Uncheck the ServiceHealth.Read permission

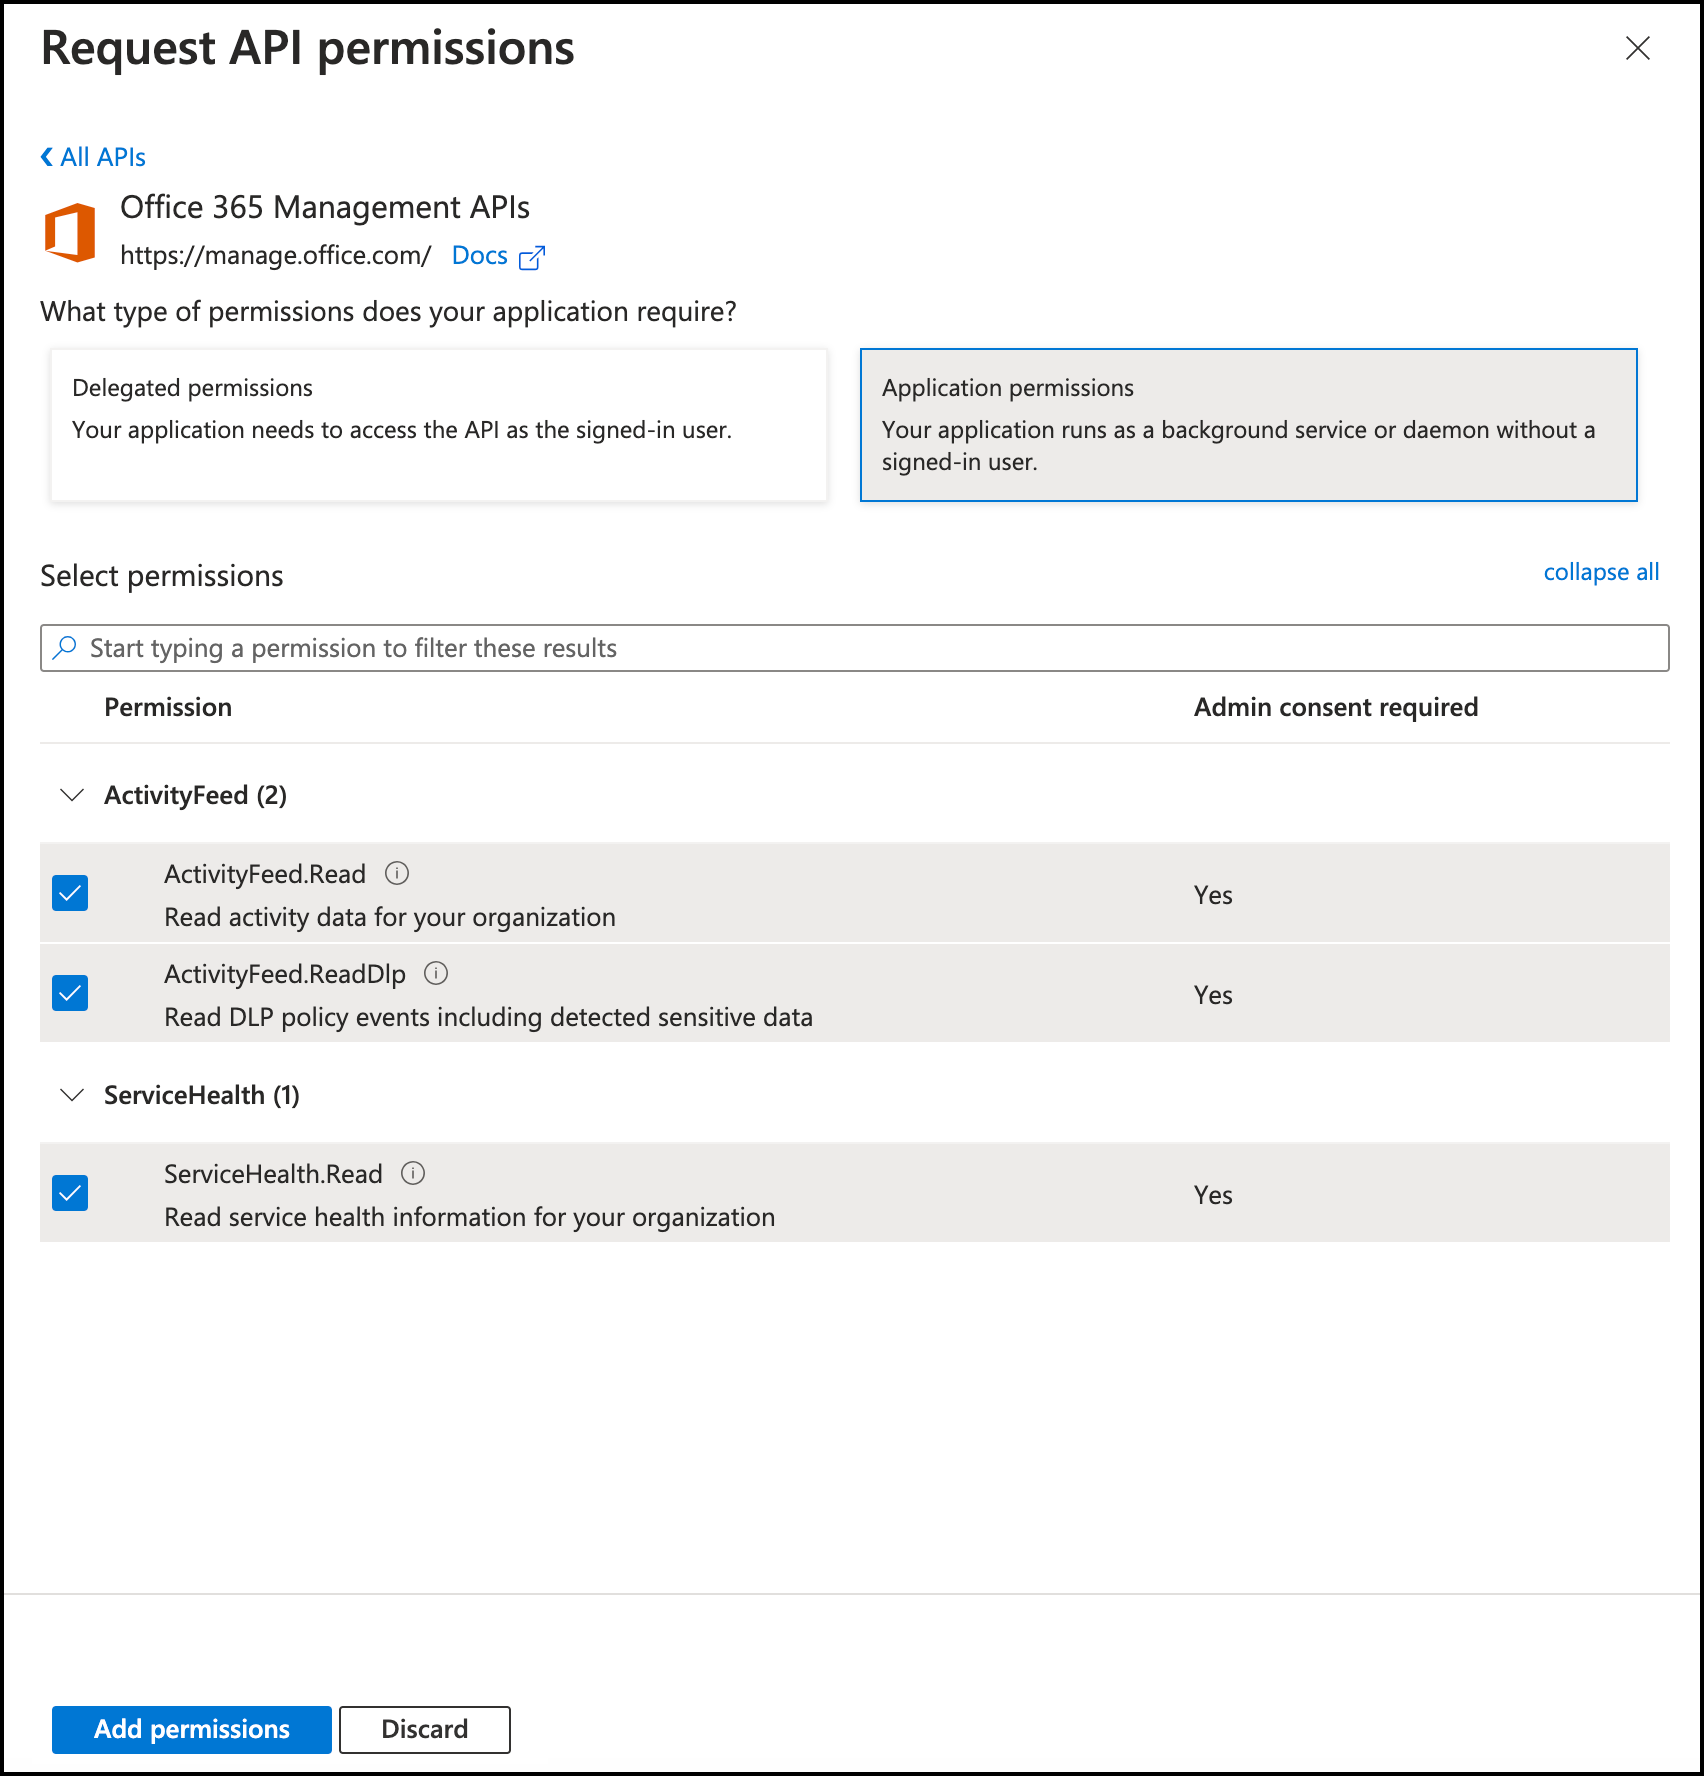[70, 1193]
